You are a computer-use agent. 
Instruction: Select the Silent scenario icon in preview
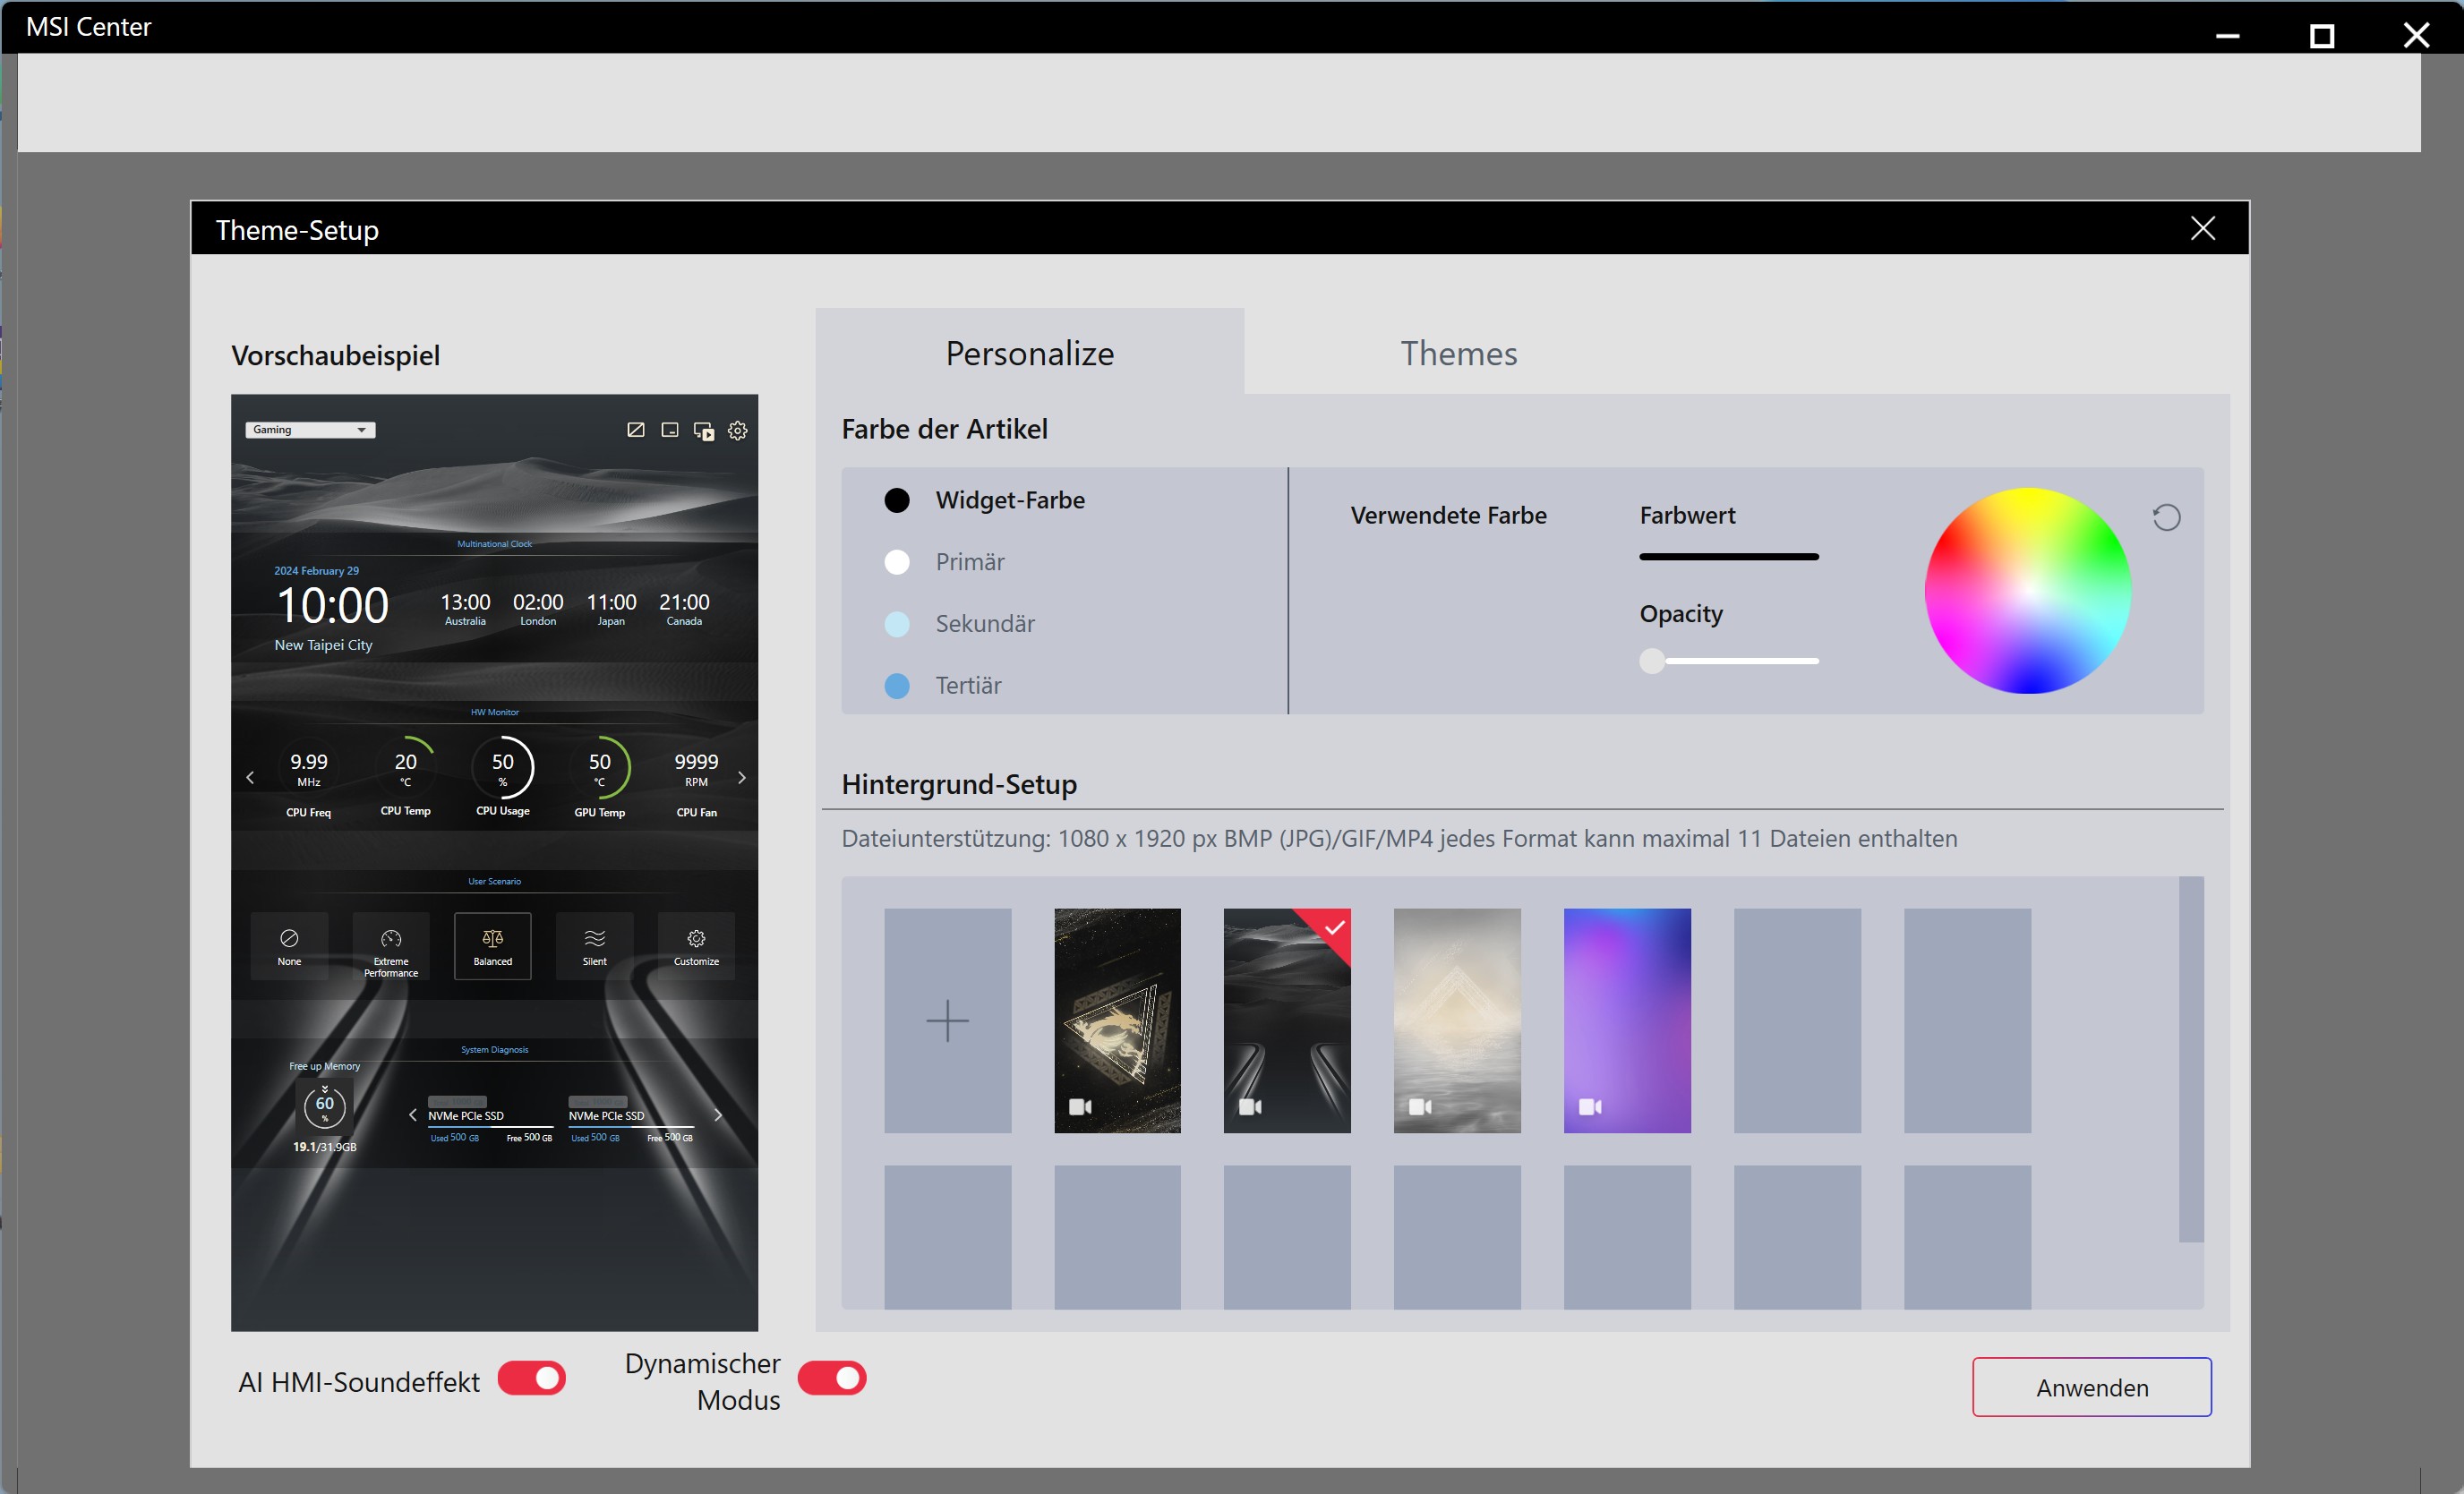coord(594,945)
